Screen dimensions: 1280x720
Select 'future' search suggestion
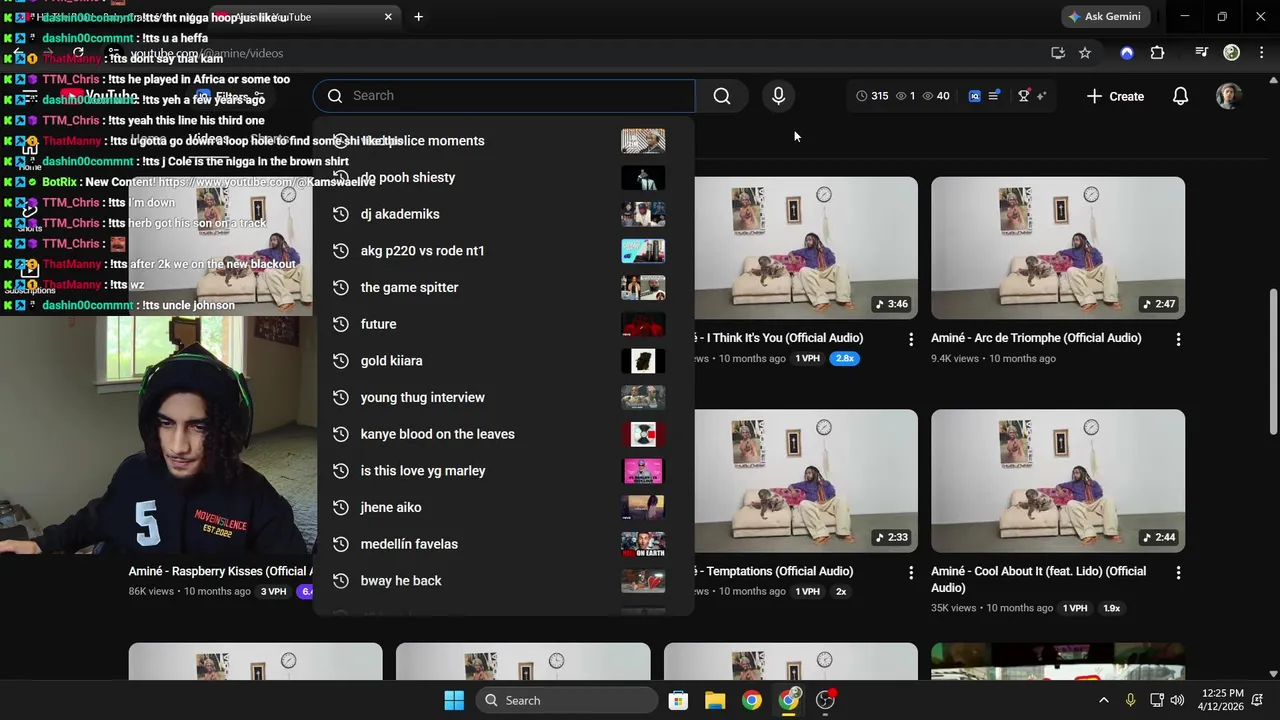tap(504, 324)
